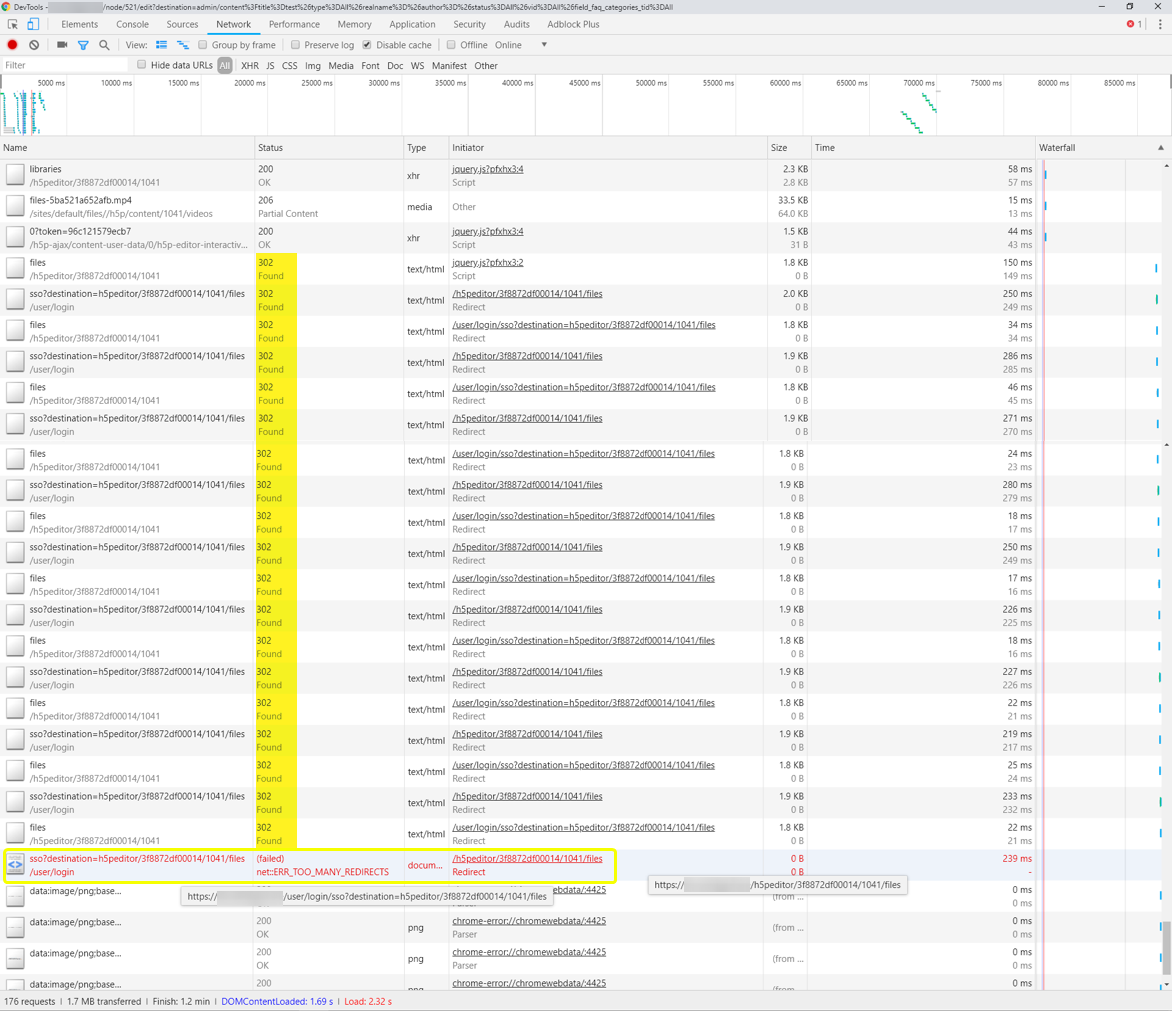Toggle the overview waterfall view icon
1172x1011 pixels.
[x=182, y=45]
